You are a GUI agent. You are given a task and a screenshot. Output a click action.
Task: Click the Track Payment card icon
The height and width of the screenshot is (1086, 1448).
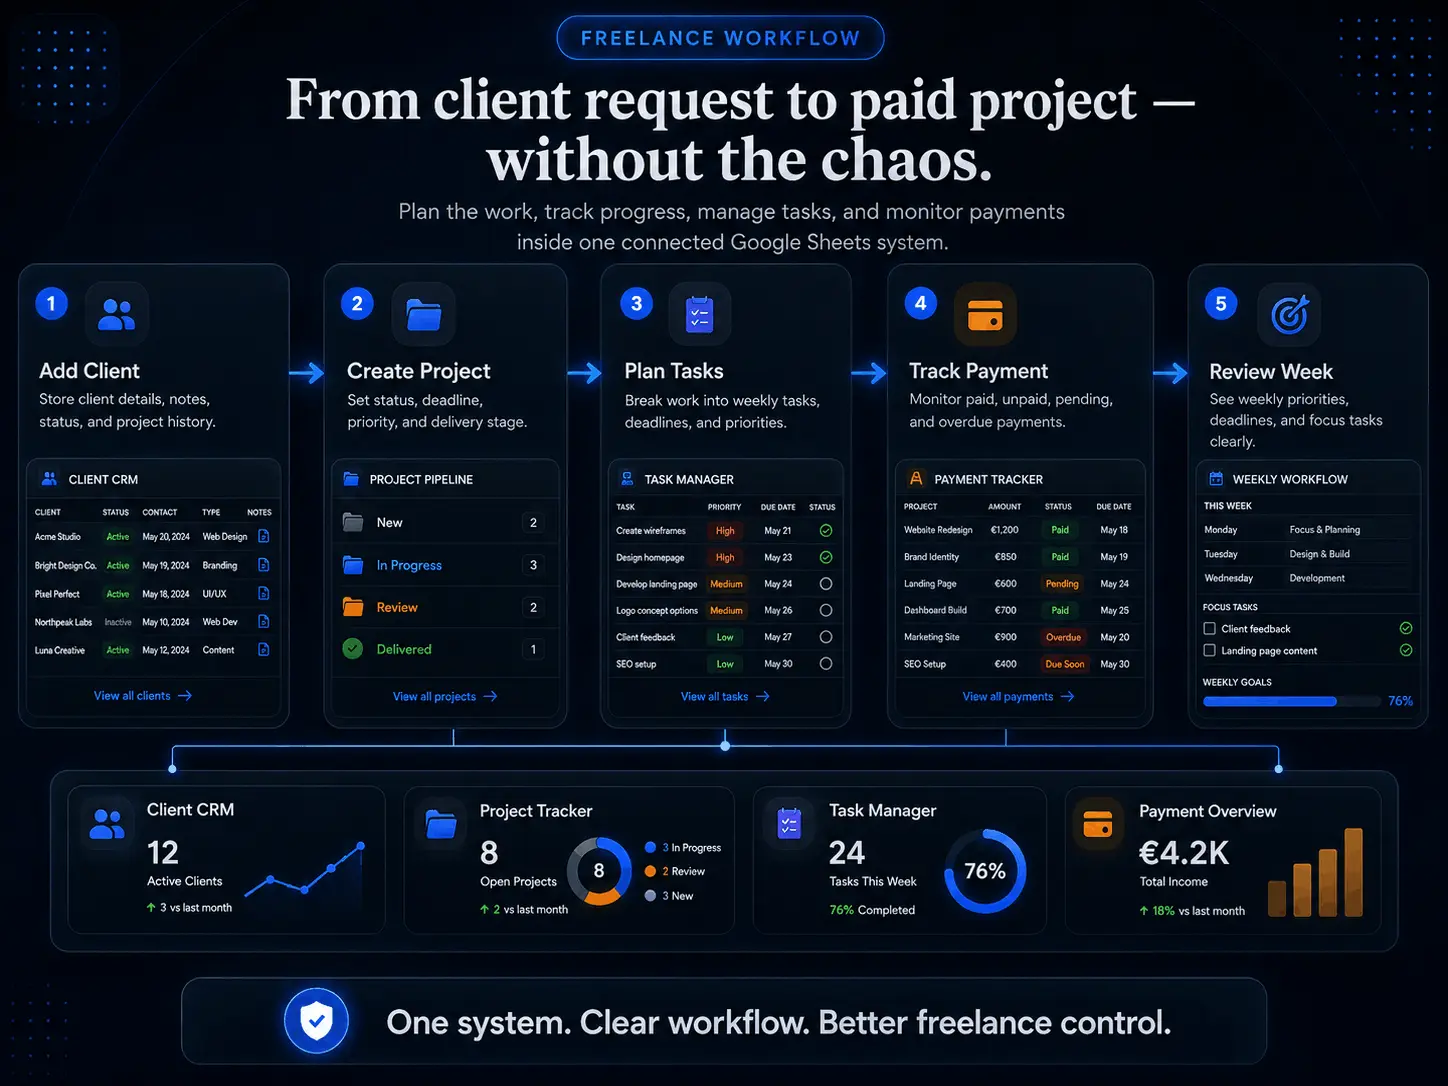[985, 314]
